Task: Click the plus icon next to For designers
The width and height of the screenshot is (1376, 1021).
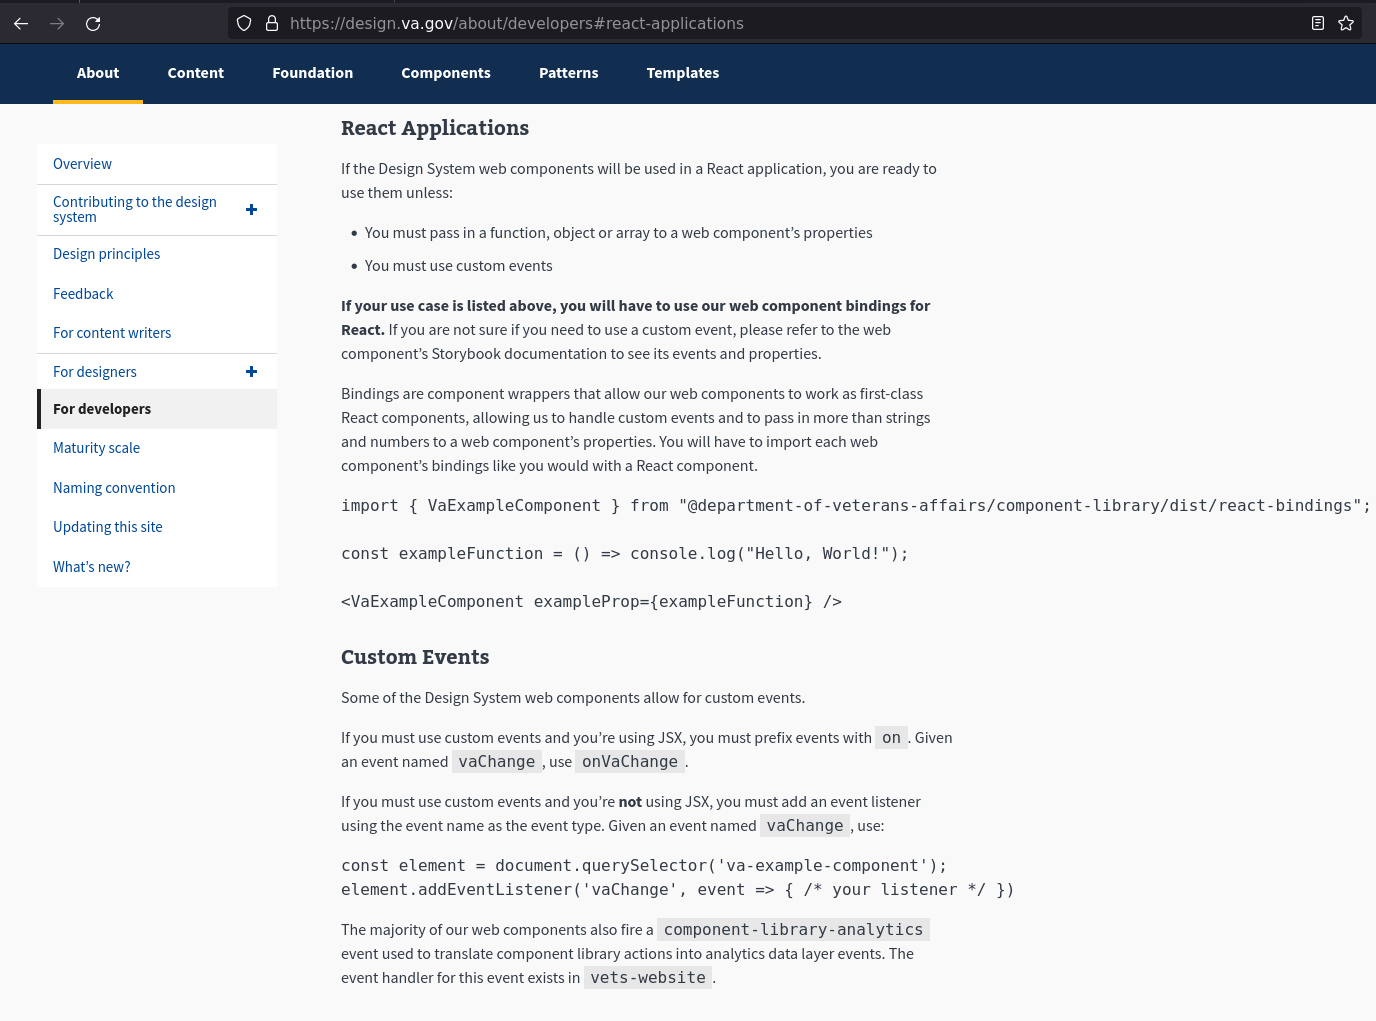Action: pyautogui.click(x=251, y=371)
